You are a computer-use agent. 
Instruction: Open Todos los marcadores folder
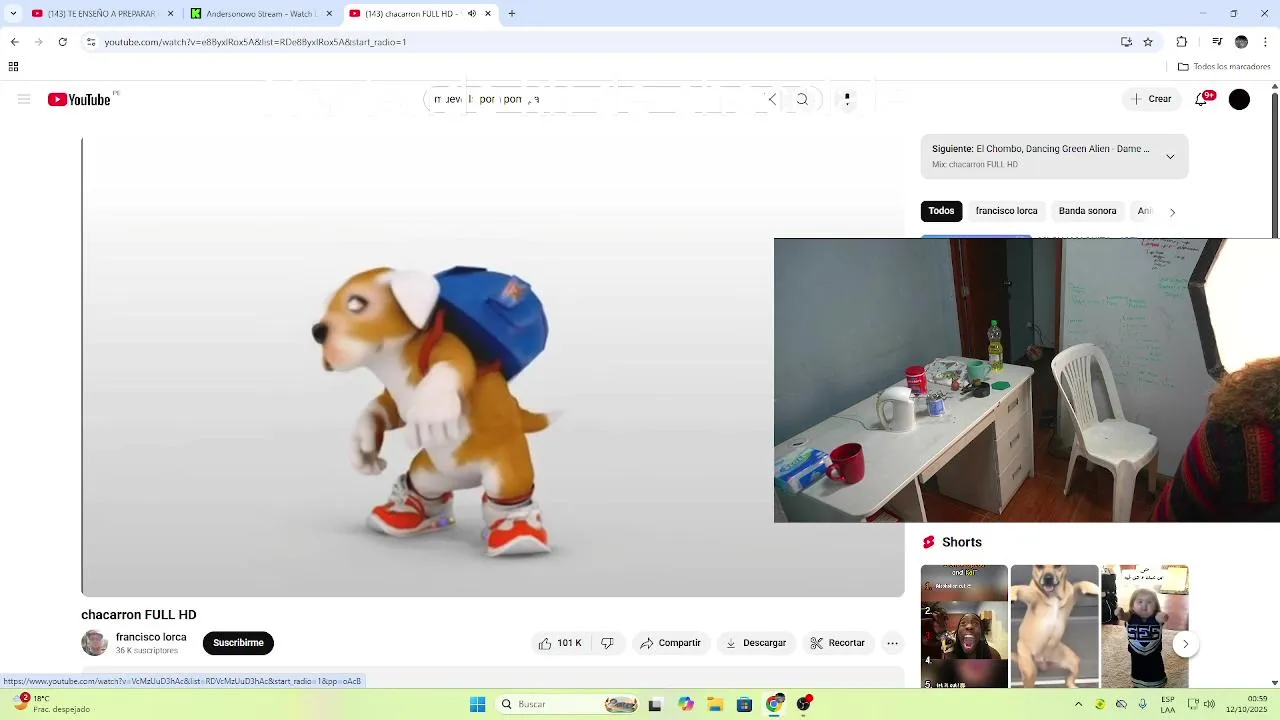[1224, 67]
